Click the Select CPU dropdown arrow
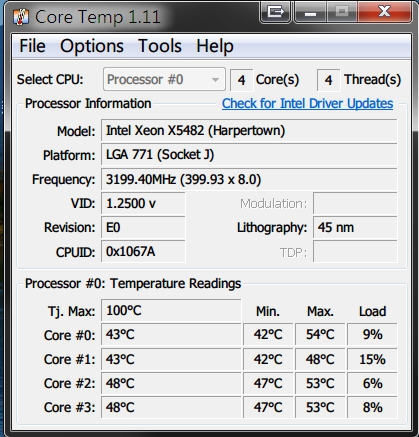The image size is (419, 437). 215,80
